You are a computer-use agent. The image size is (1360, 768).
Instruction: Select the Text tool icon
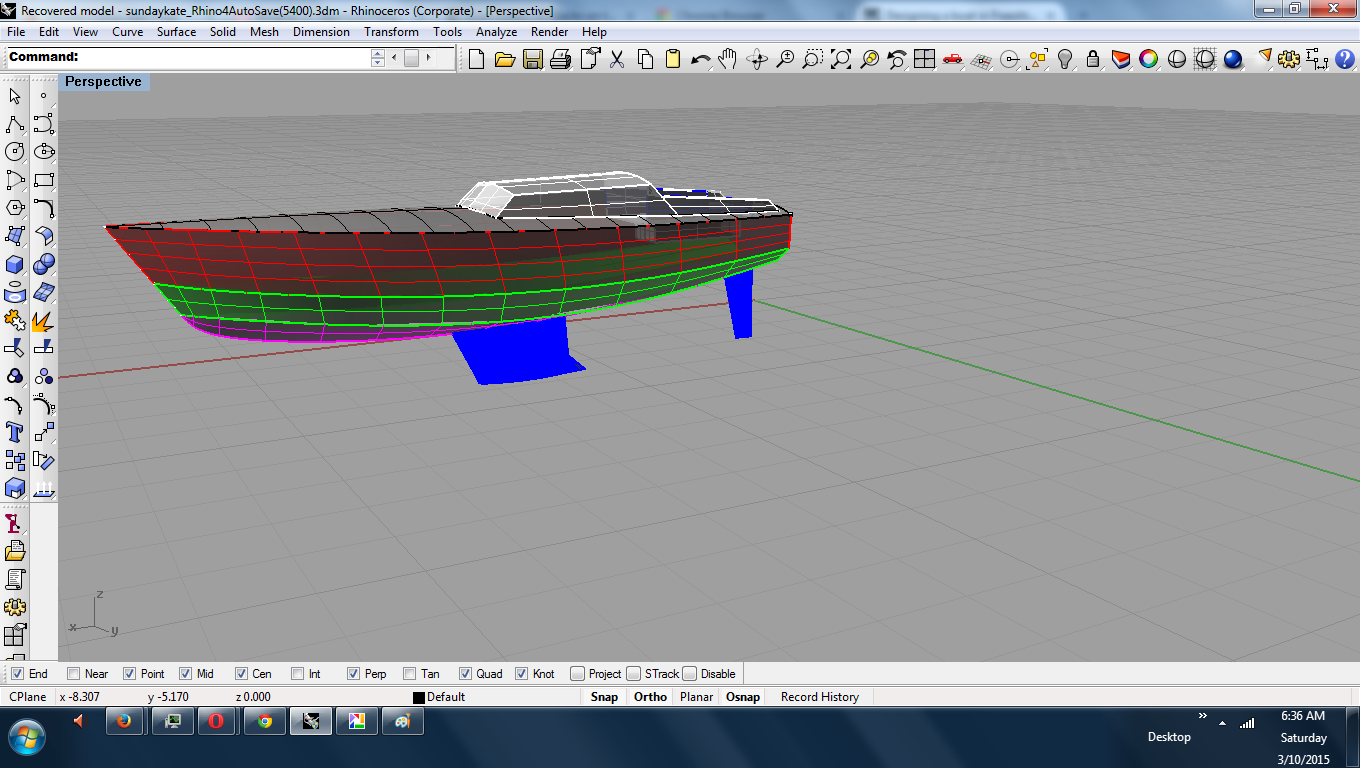tap(15, 432)
